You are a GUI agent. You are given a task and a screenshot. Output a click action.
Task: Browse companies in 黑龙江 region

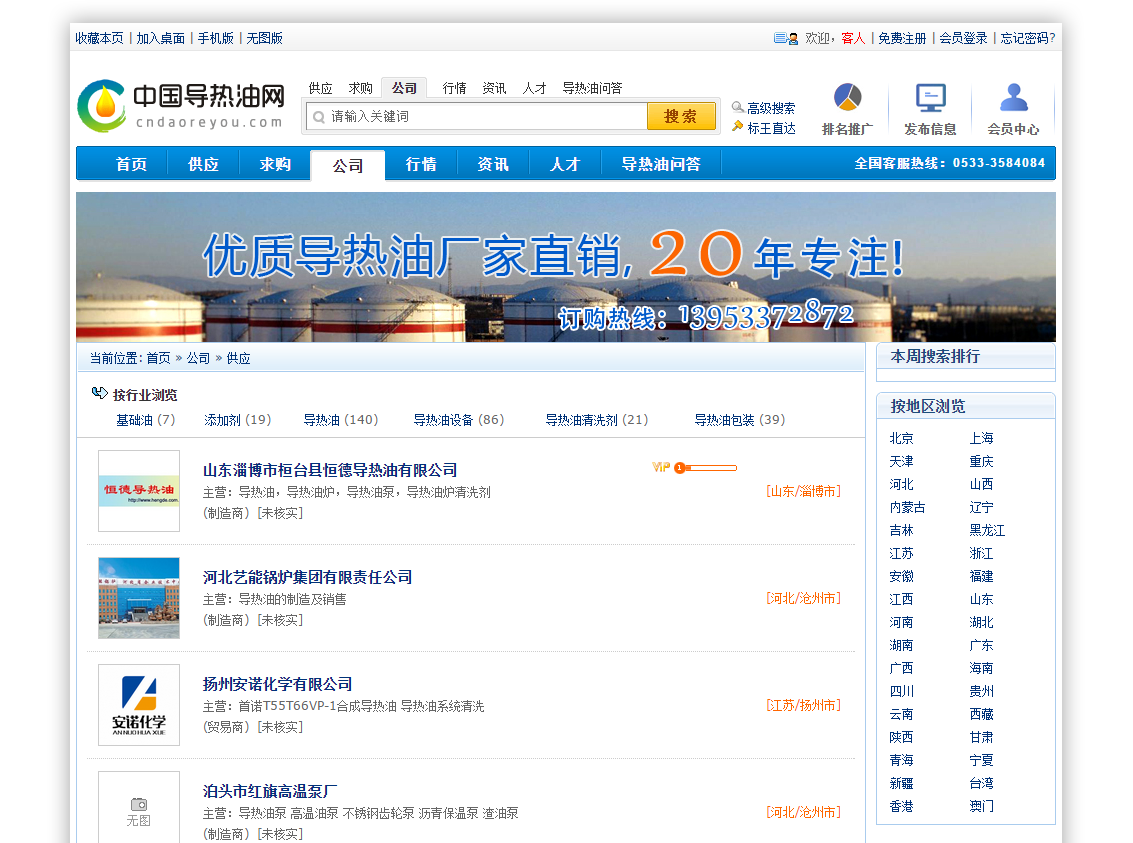[987, 530]
